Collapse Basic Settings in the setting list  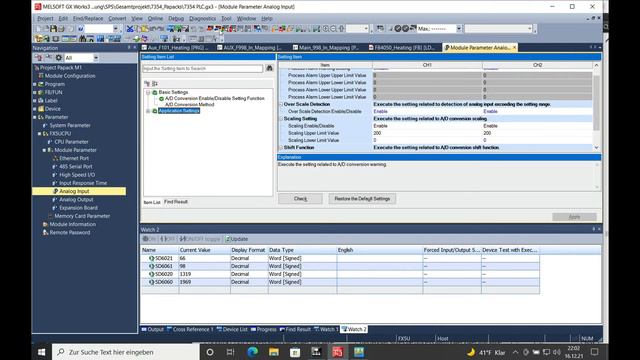(148, 93)
